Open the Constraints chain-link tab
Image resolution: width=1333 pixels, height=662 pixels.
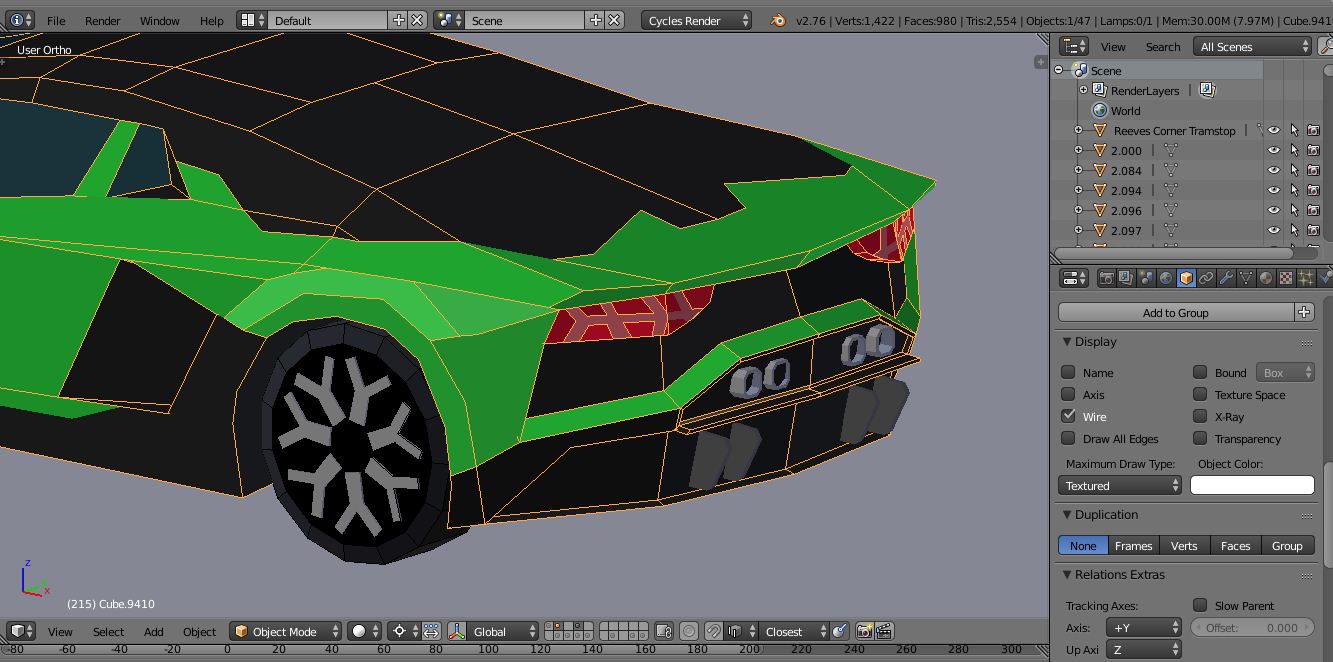click(1206, 278)
